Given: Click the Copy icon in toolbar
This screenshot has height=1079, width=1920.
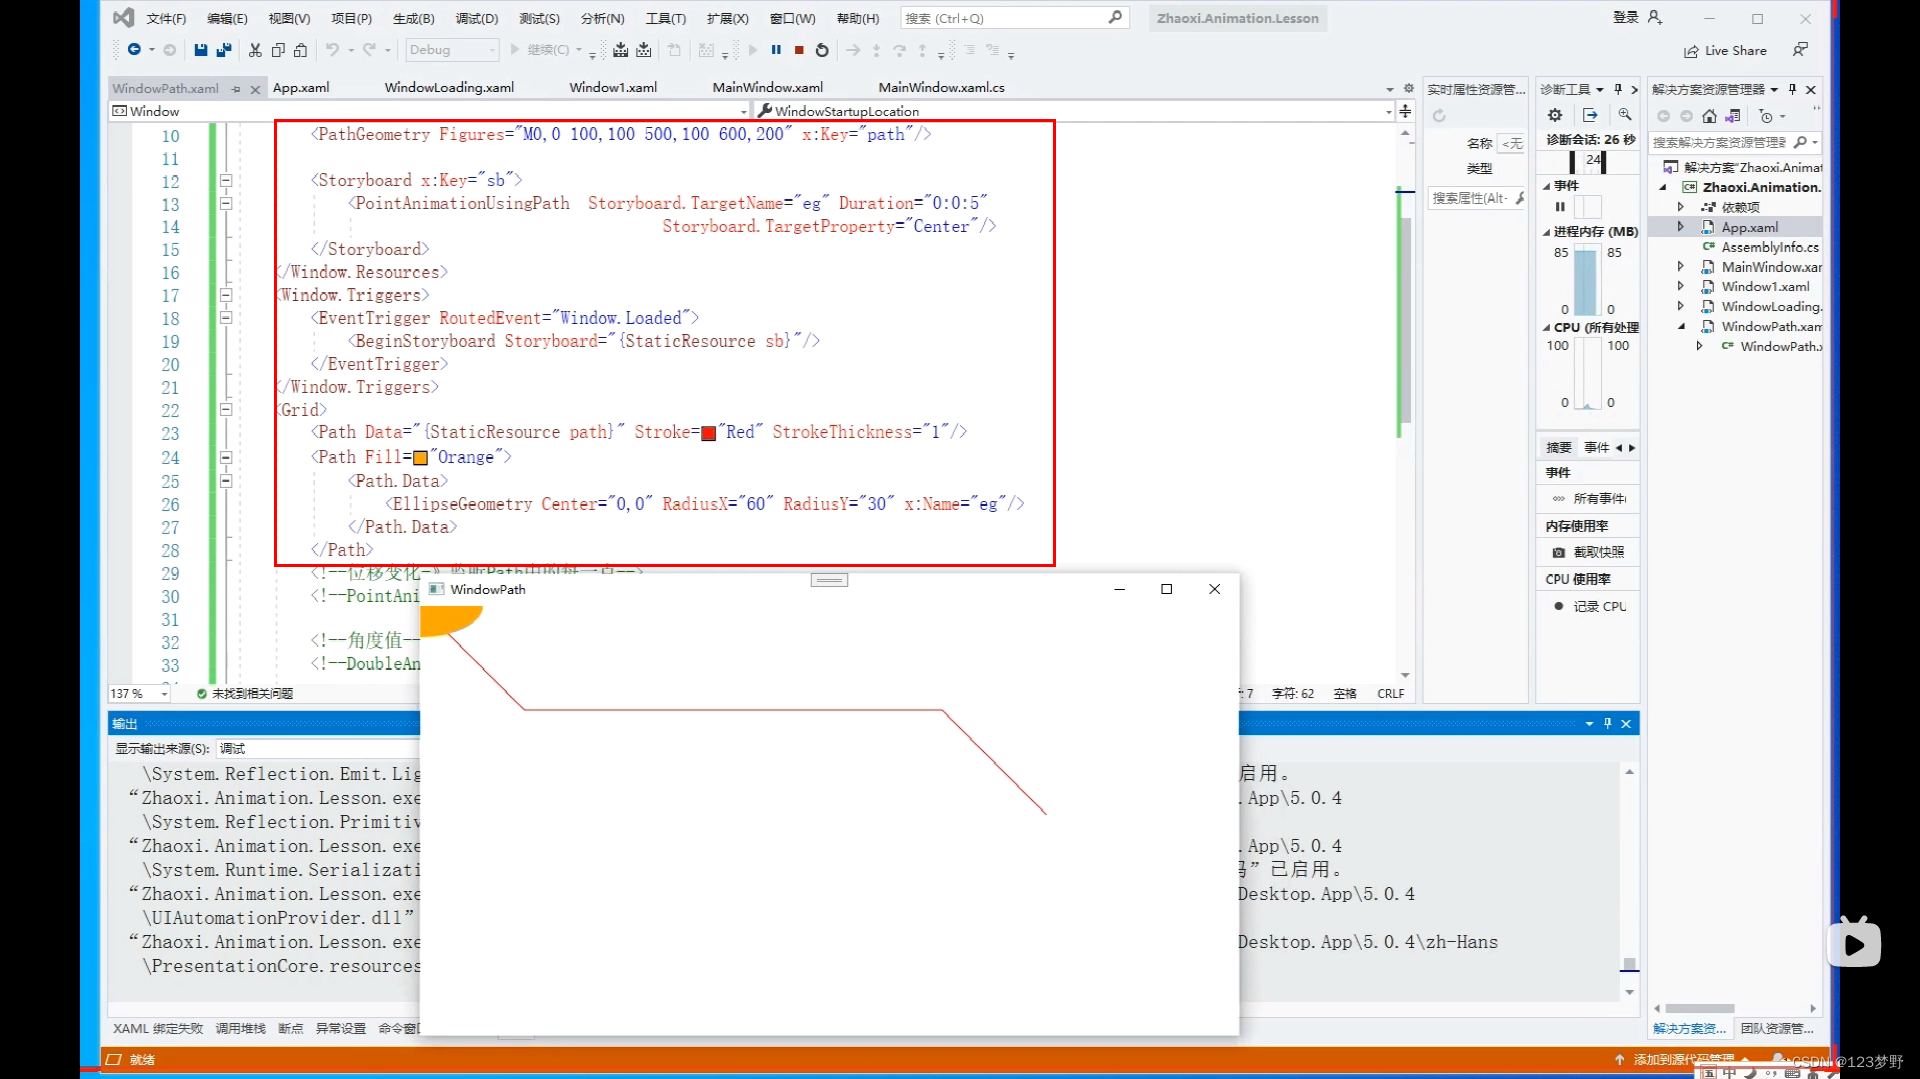Looking at the screenshot, I should click(278, 50).
